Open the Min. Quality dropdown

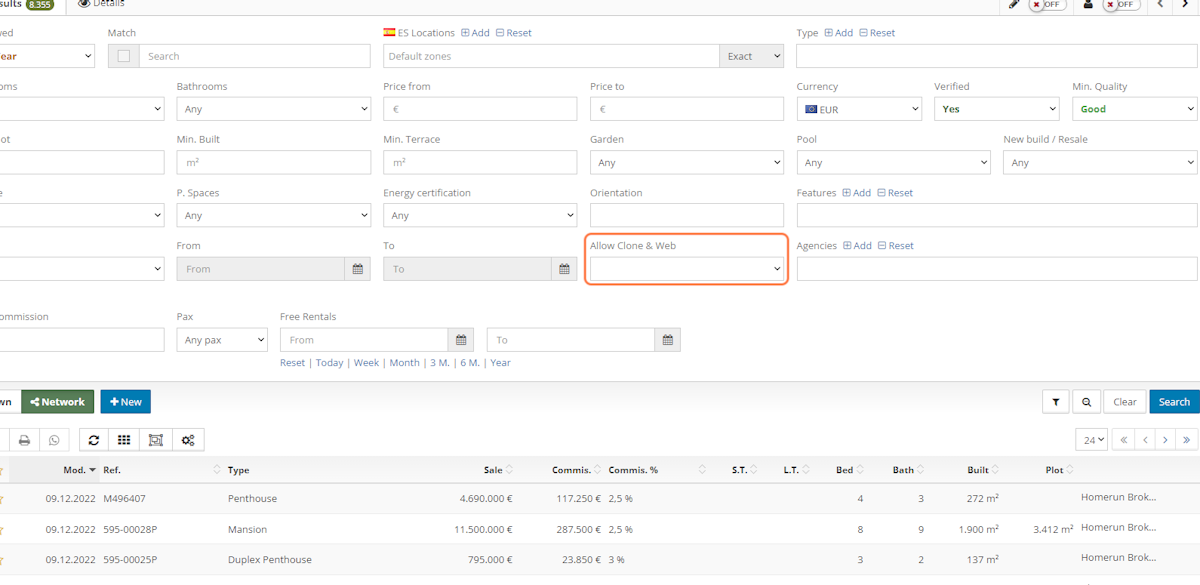coord(1134,109)
